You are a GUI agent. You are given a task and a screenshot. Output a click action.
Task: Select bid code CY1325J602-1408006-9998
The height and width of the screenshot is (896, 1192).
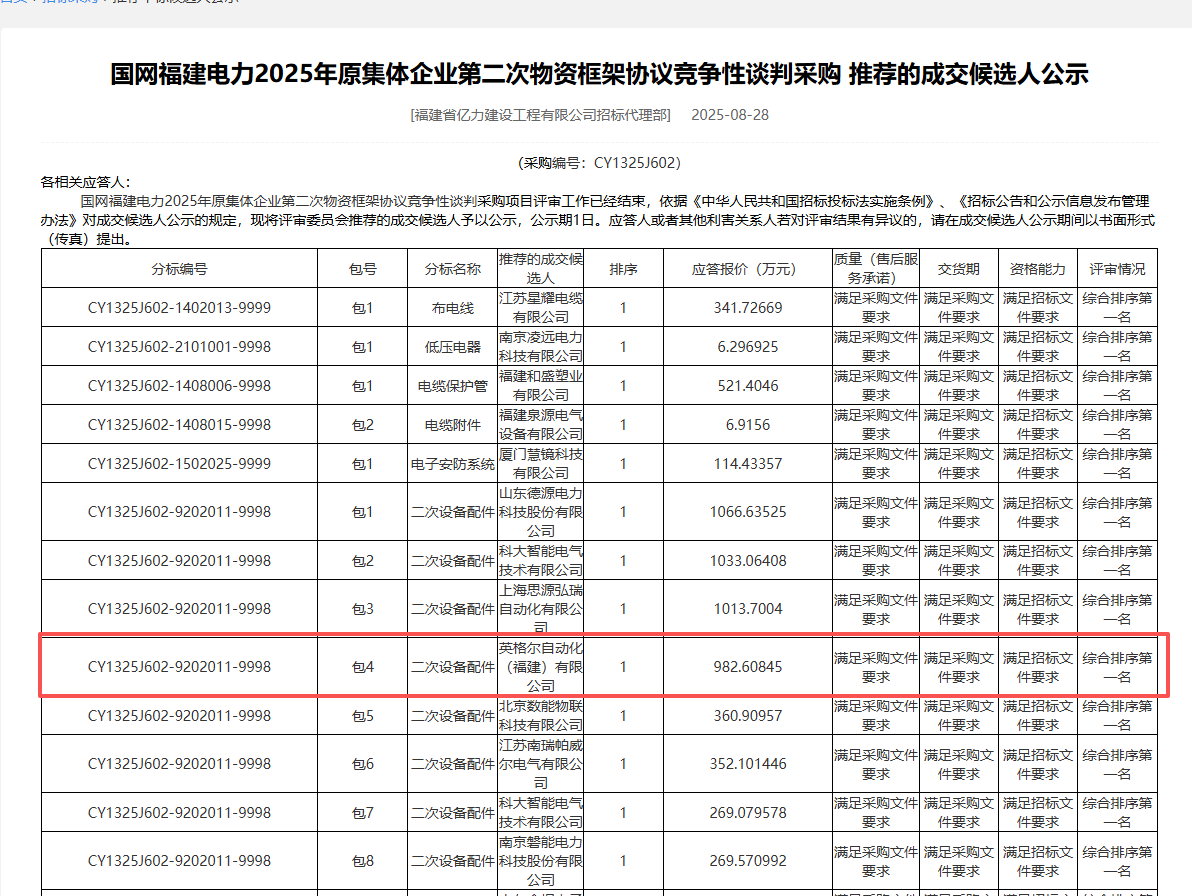click(x=179, y=386)
